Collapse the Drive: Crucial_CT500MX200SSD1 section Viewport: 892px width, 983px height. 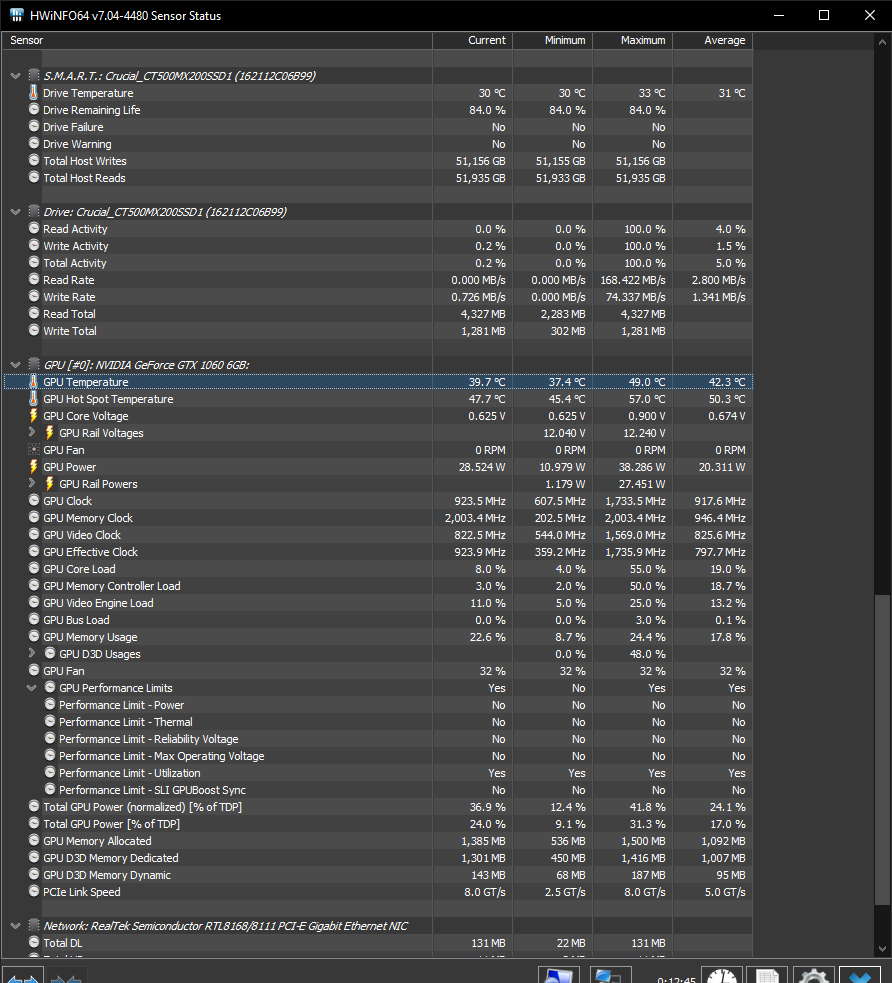[x=16, y=212]
